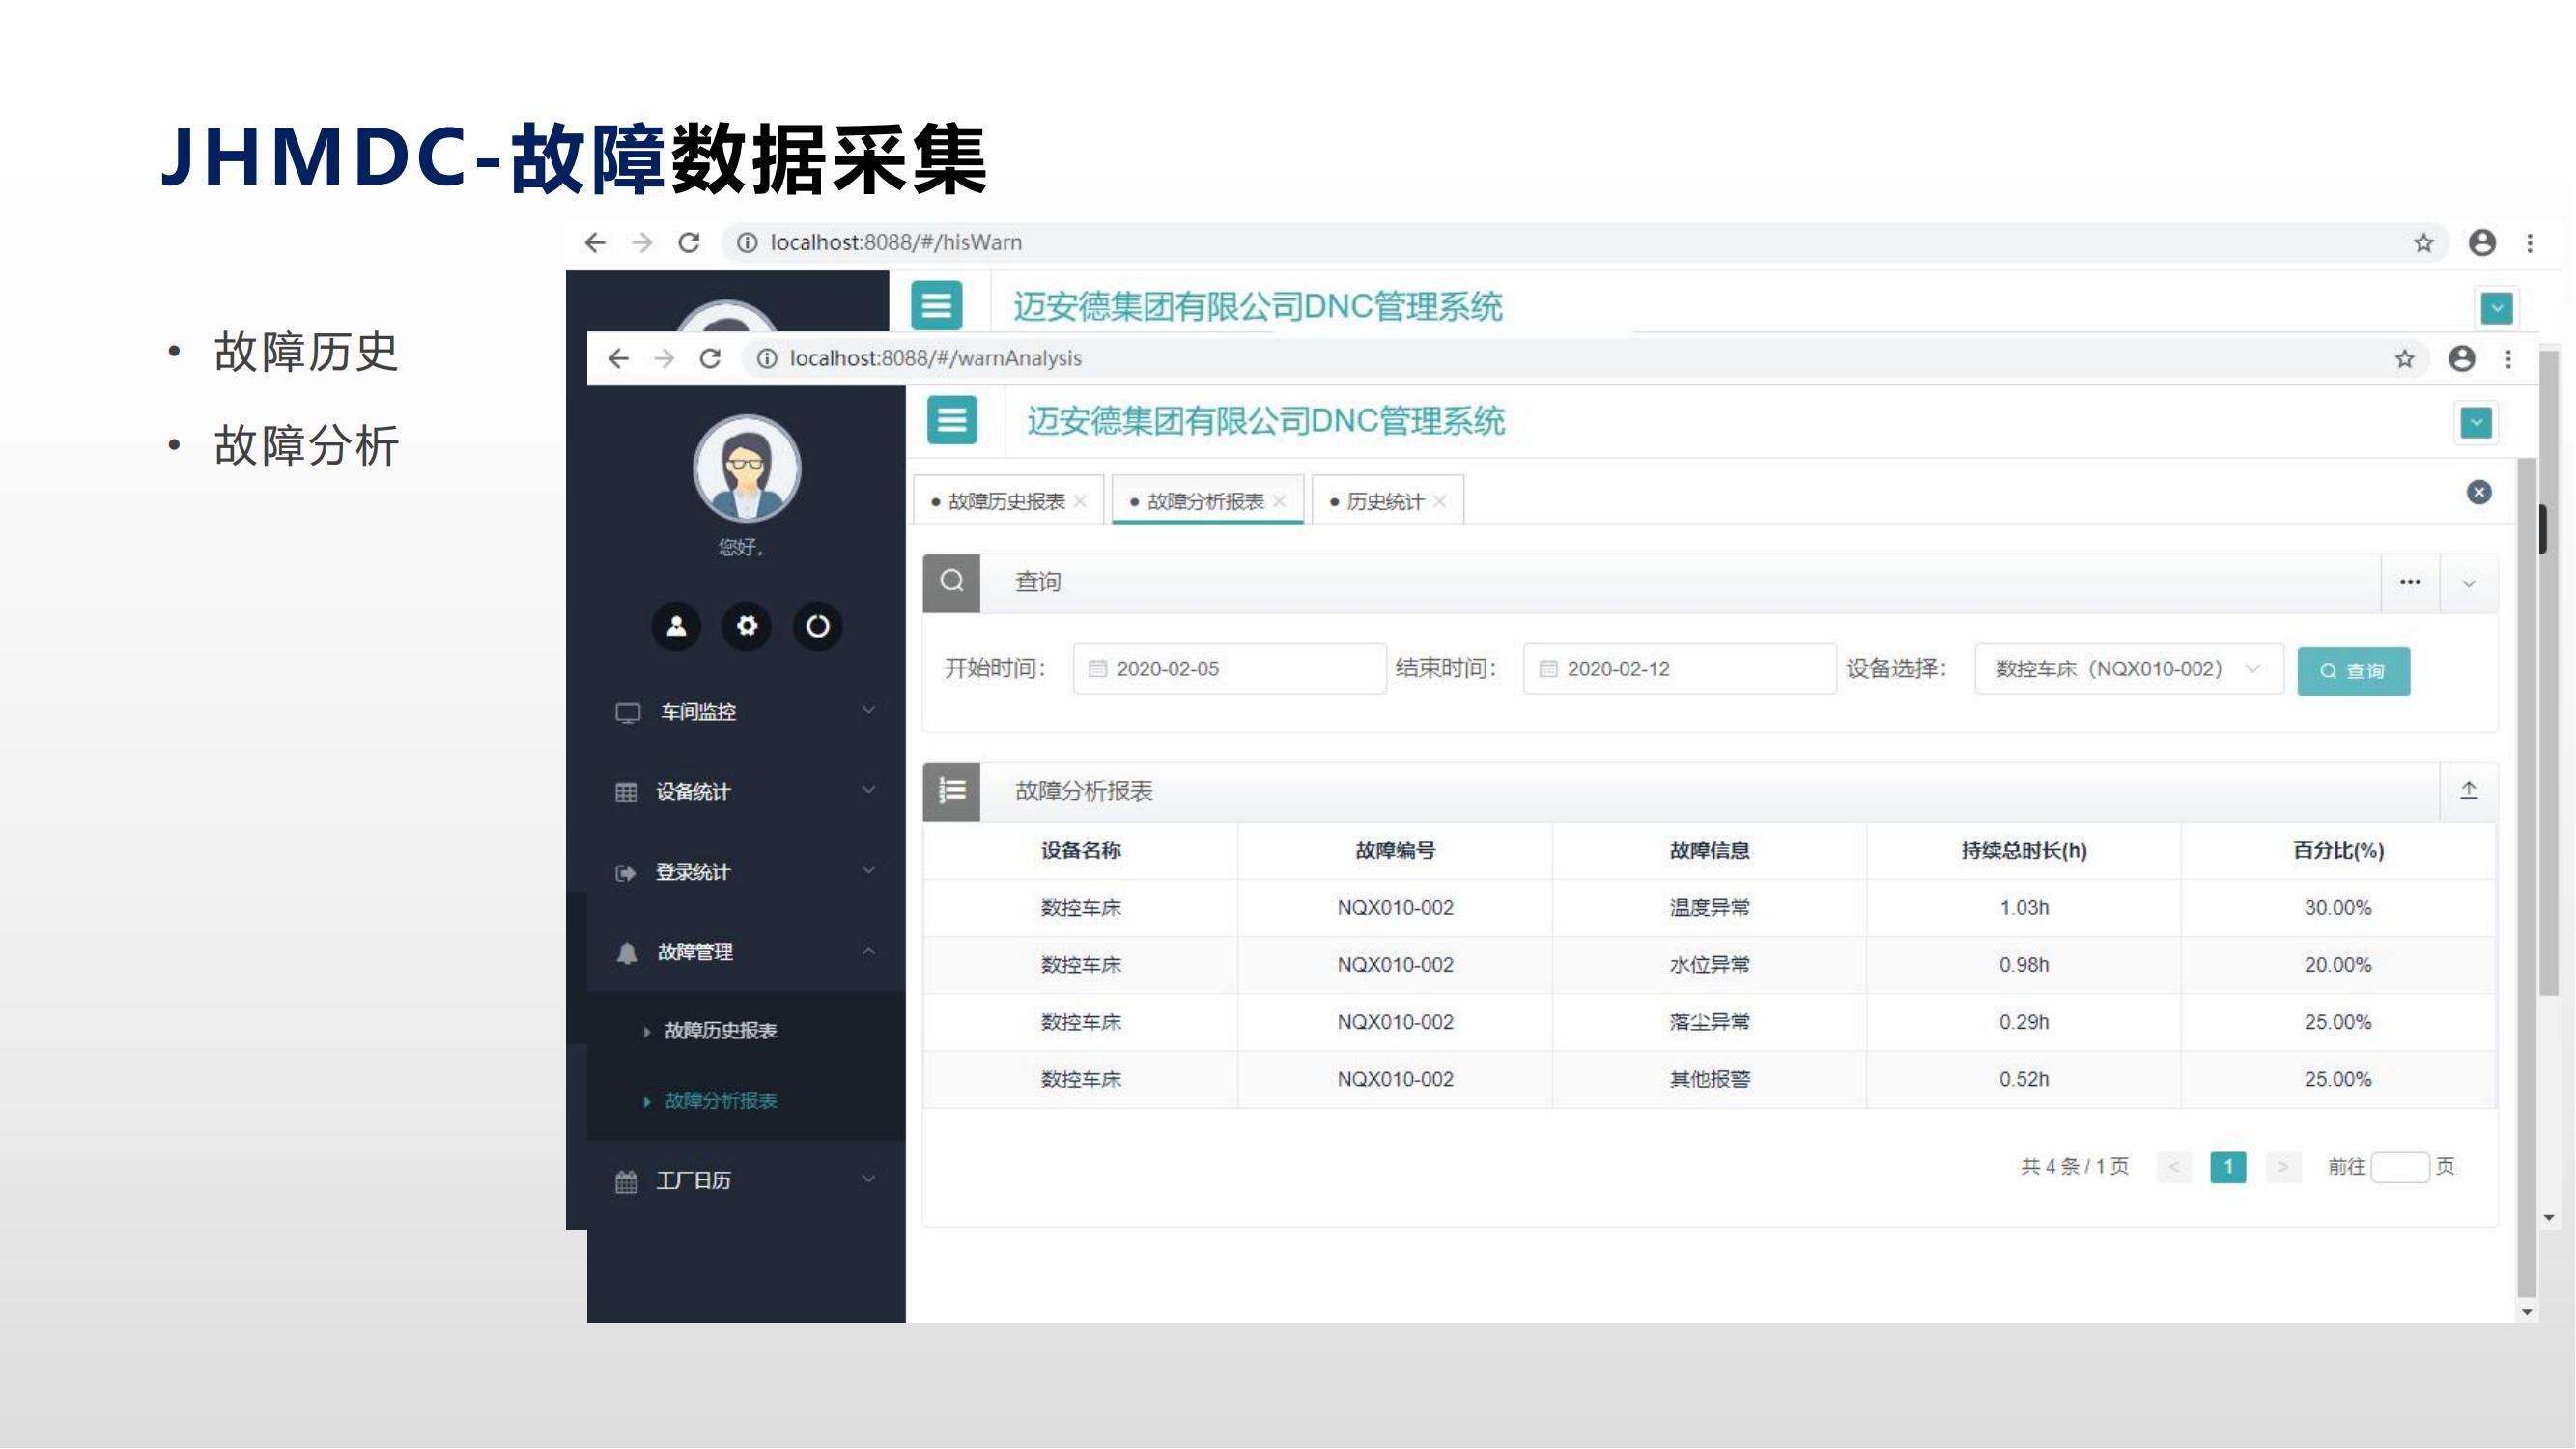Viewport: 2576px width, 1449px height.
Task: Switch to the 历史统计 tab
Action: click(x=1383, y=502)
